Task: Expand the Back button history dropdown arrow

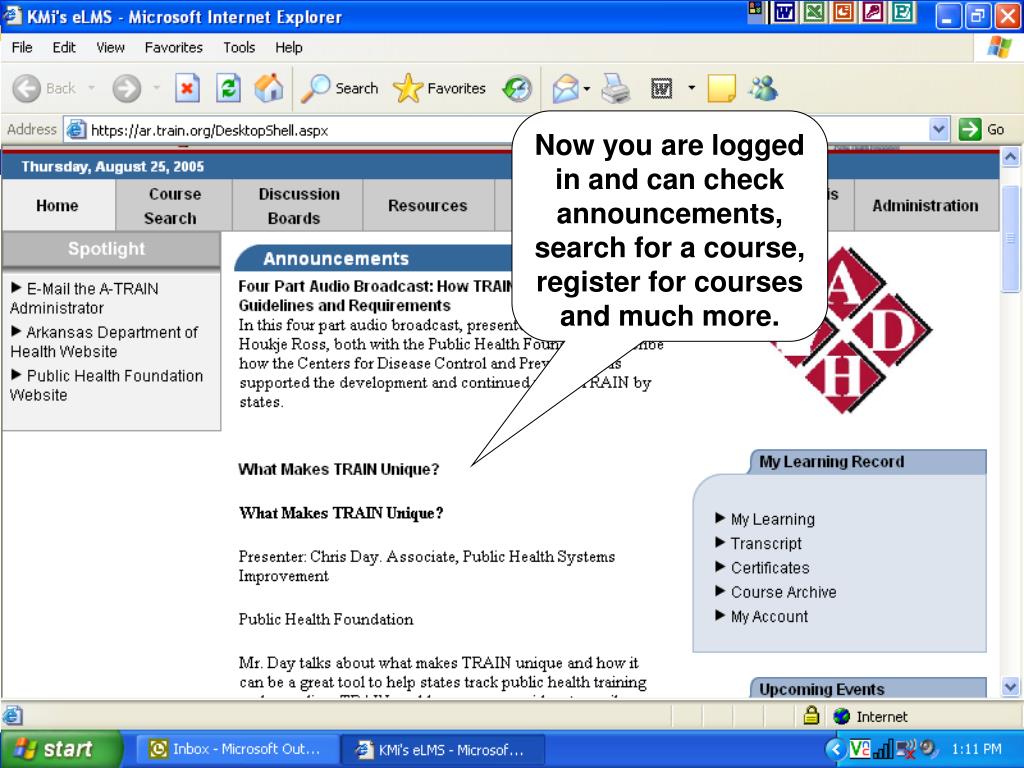Action: 91,88
